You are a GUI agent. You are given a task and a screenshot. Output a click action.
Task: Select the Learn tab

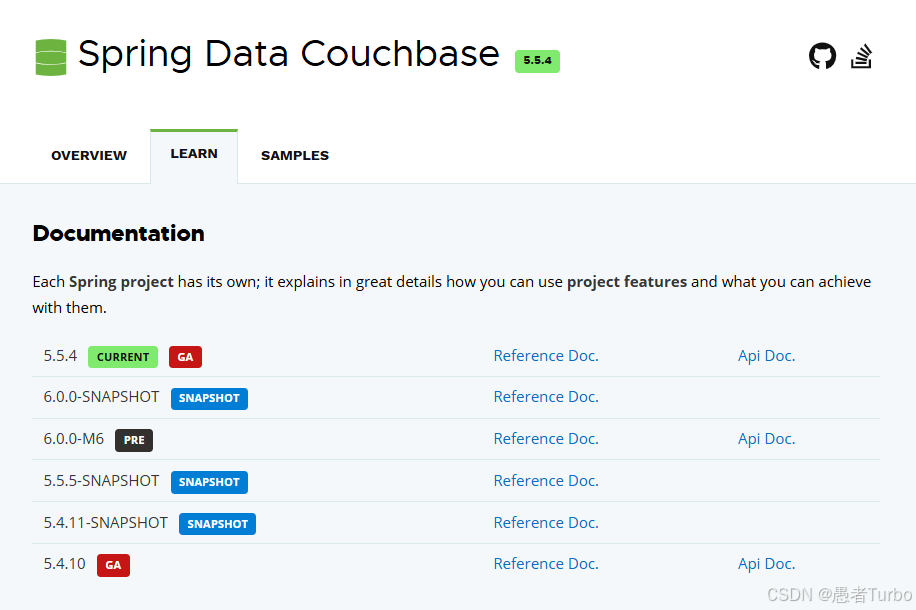(x=194, y=154)
